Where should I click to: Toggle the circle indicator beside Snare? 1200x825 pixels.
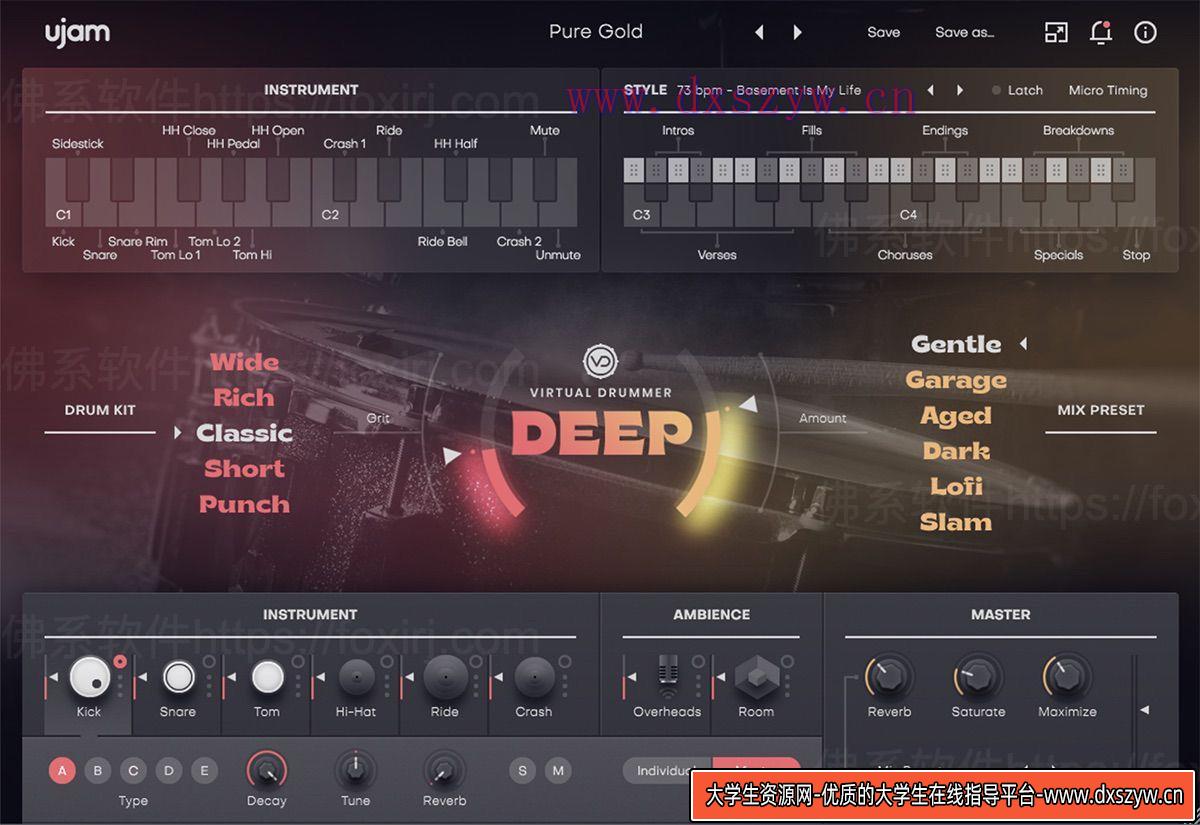209,661
